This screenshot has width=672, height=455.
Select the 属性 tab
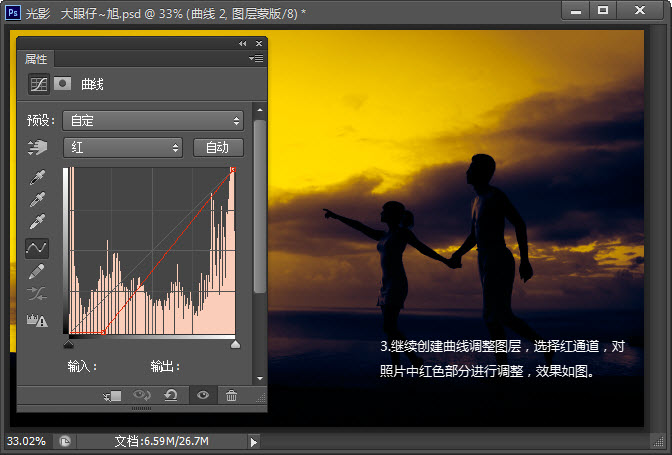point(36,59)
